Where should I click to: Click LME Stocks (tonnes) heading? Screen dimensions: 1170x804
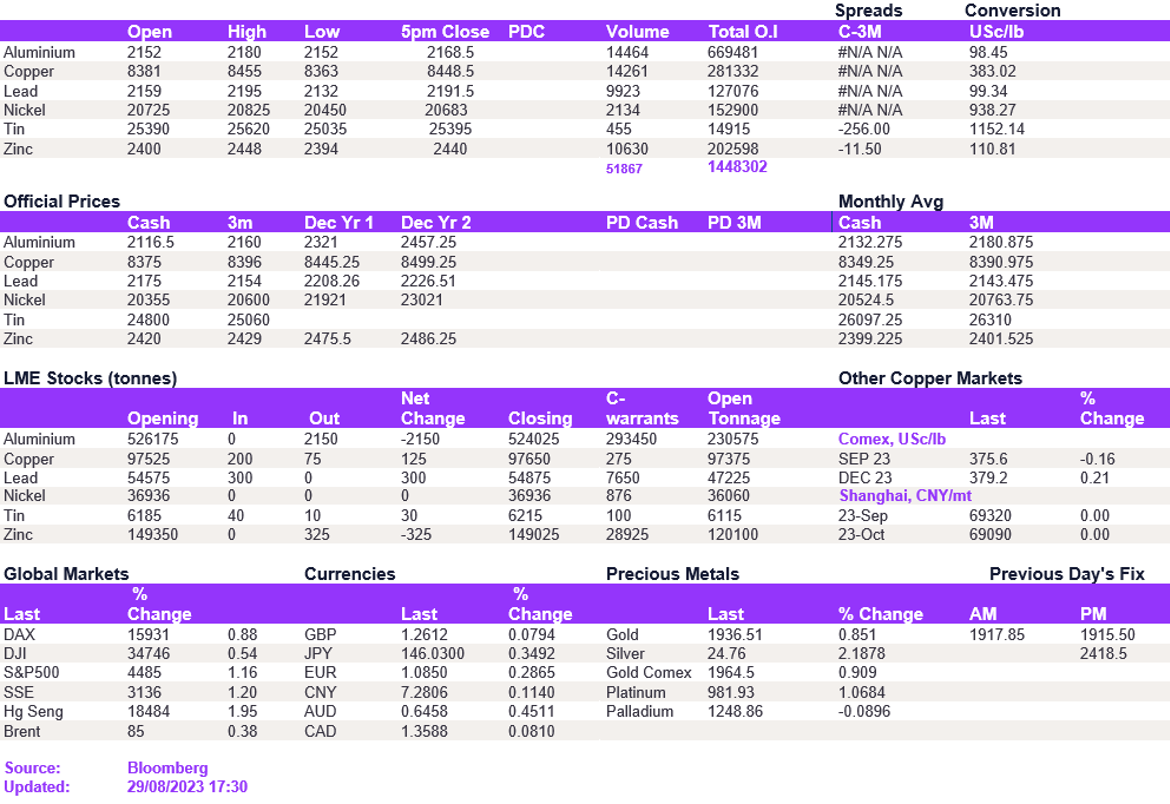(x=90, y=378)
